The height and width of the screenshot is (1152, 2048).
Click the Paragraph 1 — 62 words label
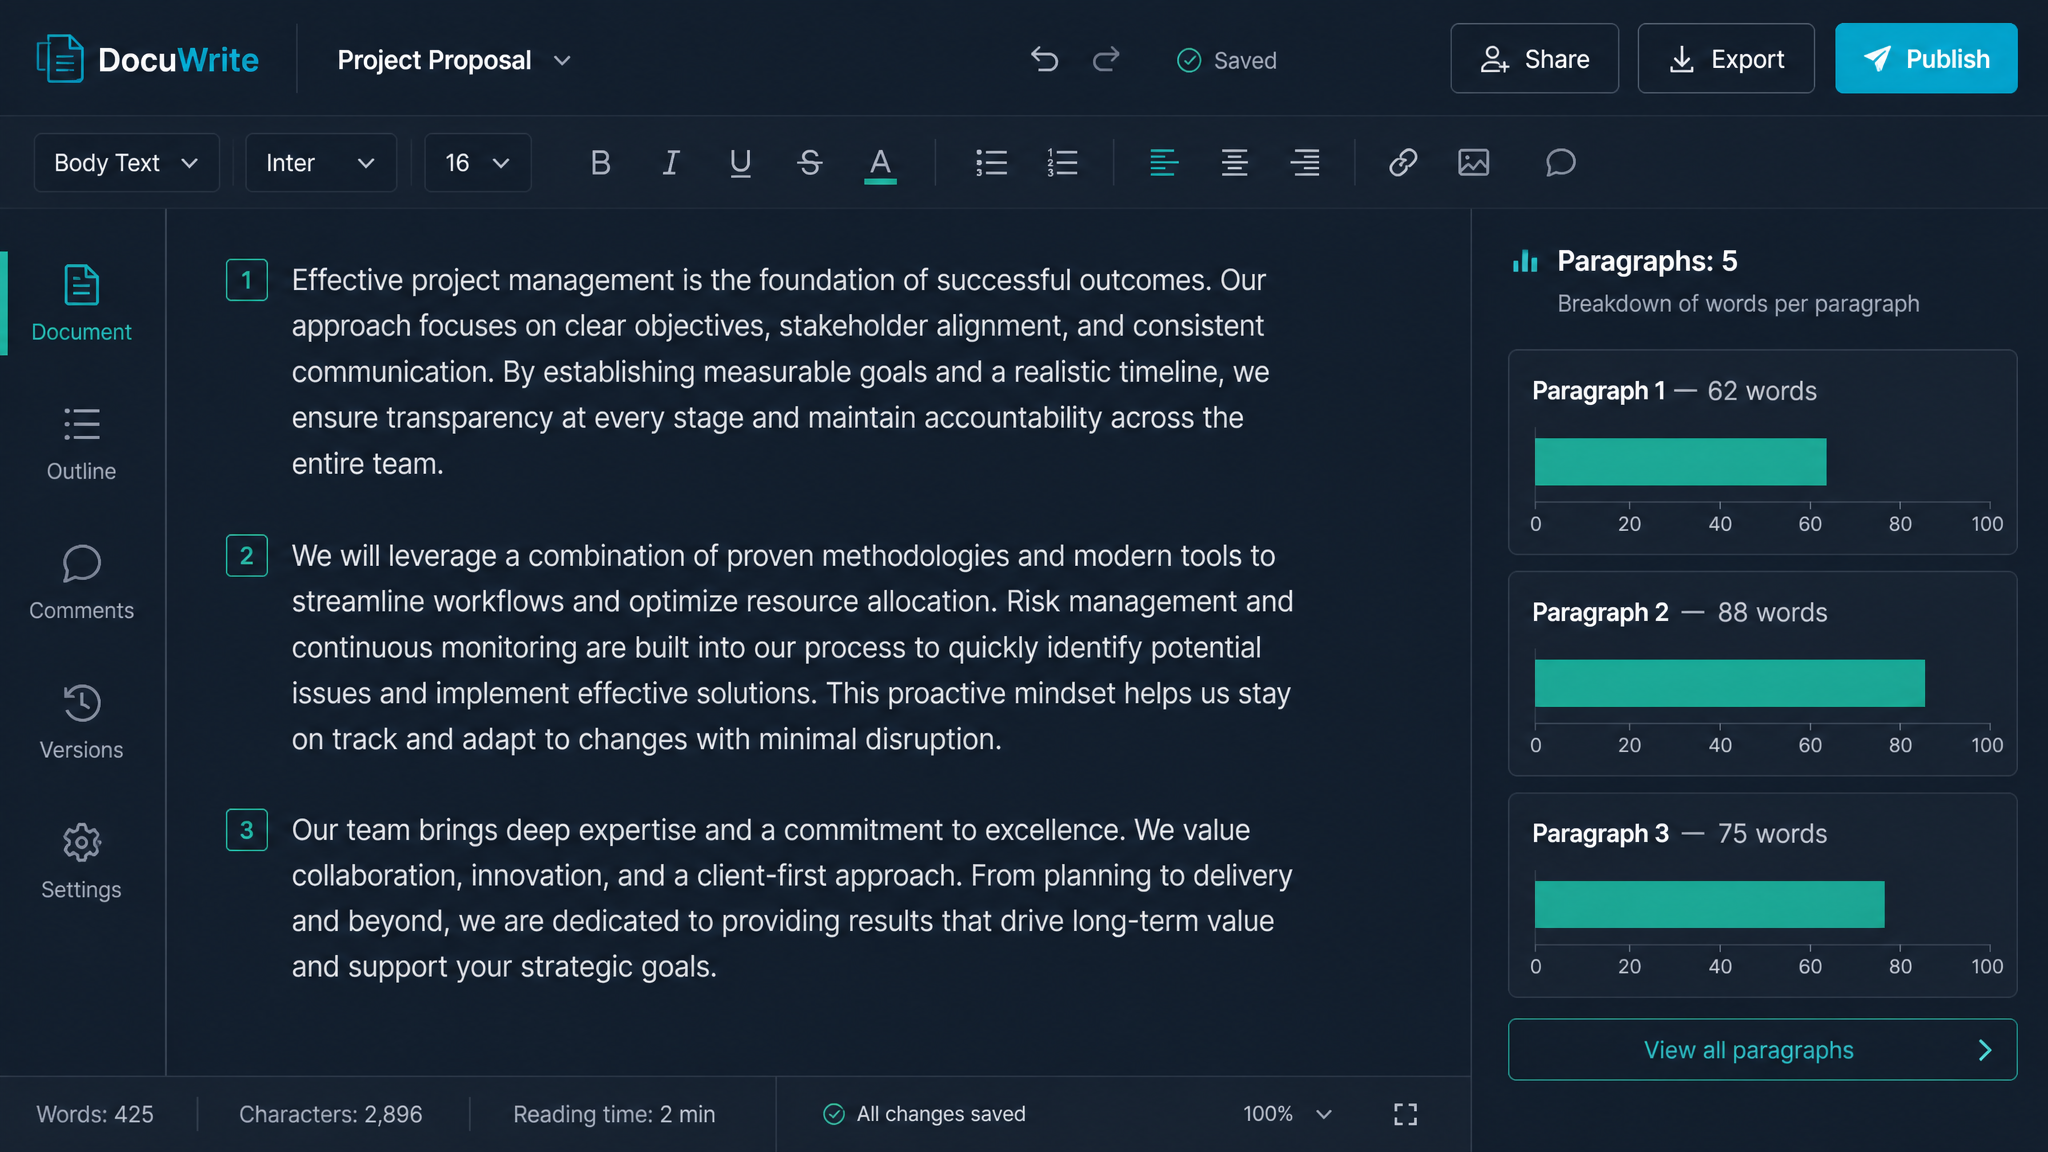1675,391
